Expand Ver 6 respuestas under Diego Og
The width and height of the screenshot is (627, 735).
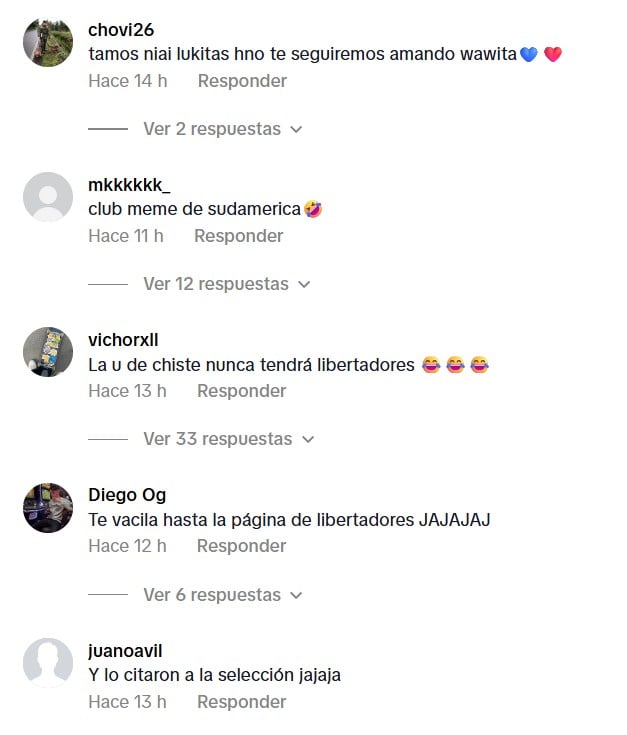[x=223, y=595]
